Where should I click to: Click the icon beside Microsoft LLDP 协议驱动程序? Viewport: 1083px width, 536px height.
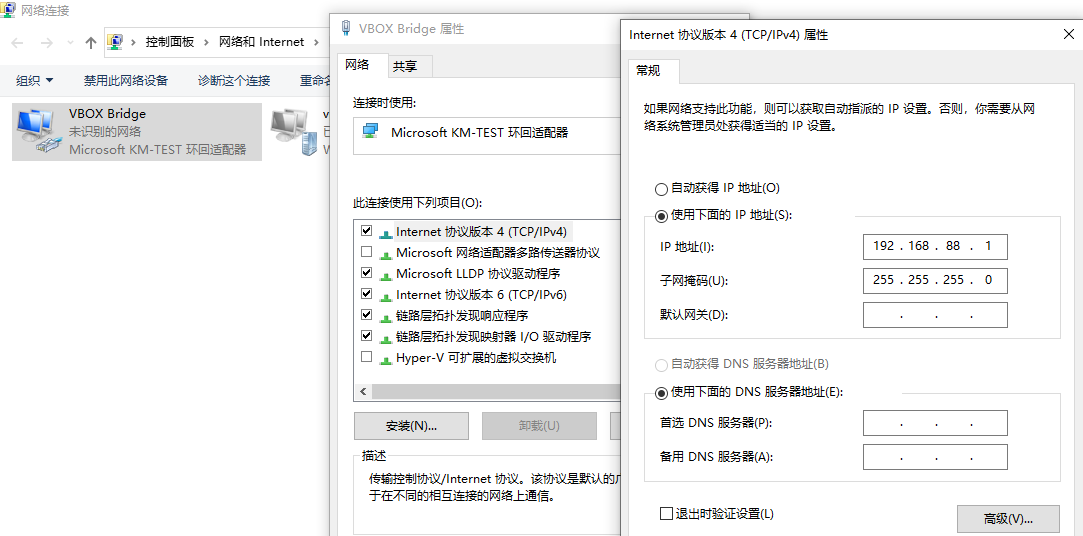tap(385, 275)
